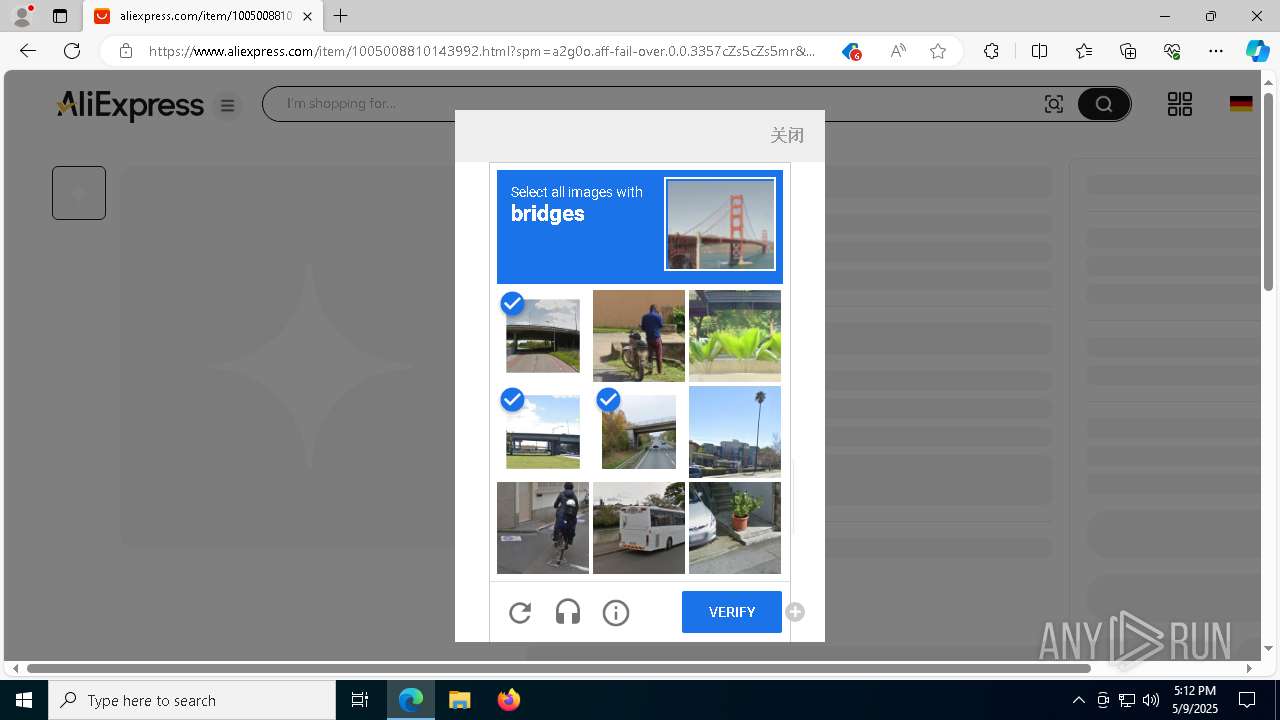Image resolution: width=1280 pixels, height=720 pixels.
Task: Open a new browser tab
Action: click(341, 16)
